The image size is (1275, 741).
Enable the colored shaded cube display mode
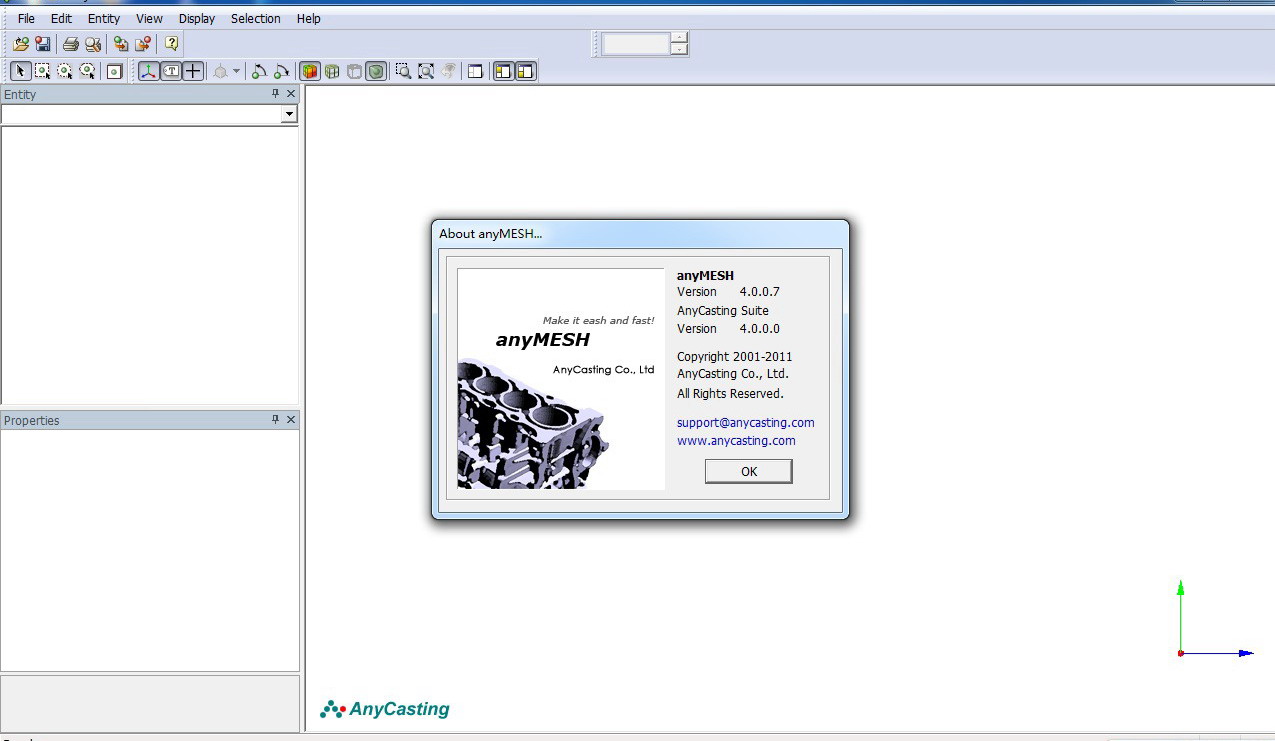[x=310, y=71]
